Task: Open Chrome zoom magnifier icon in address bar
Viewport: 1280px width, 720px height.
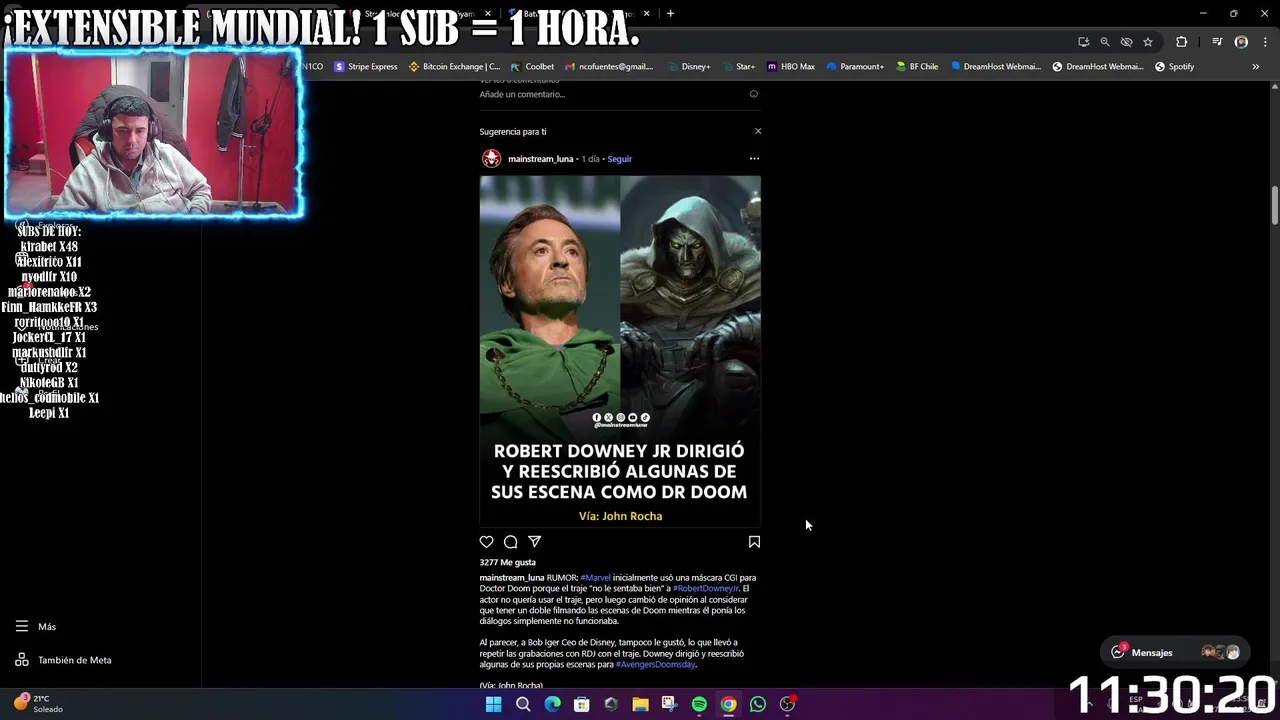Action: (x=1105, y=42)
